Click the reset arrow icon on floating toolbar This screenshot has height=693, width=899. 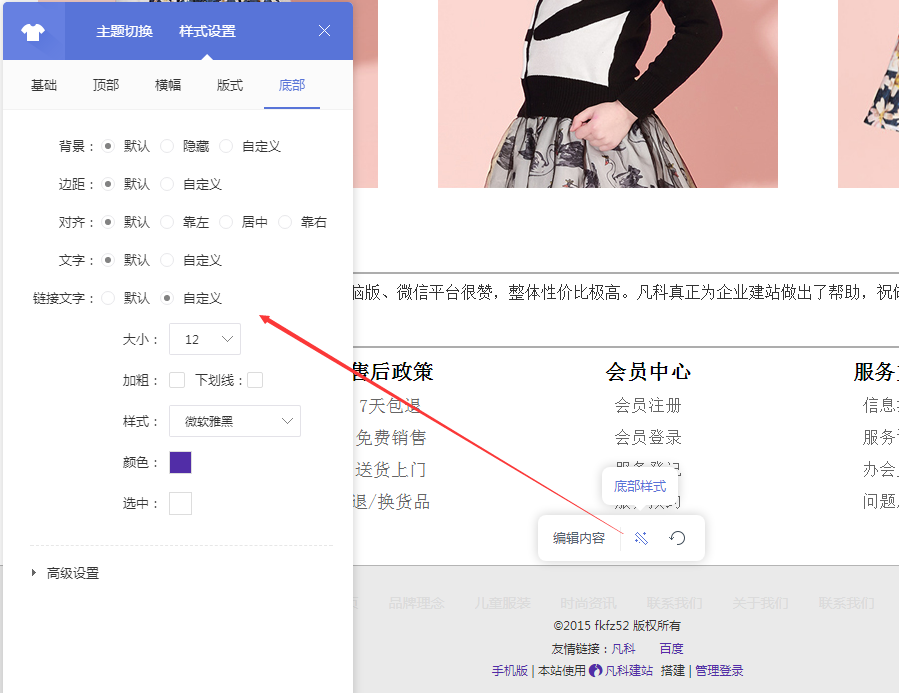677,537
